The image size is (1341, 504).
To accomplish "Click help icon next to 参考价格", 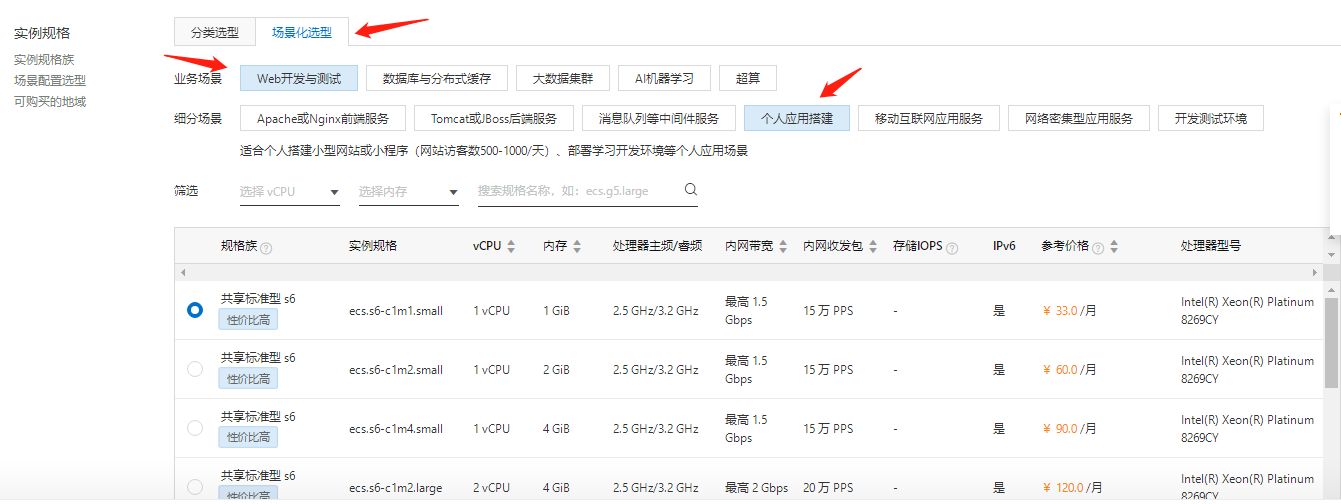I will coord(1098,247).
